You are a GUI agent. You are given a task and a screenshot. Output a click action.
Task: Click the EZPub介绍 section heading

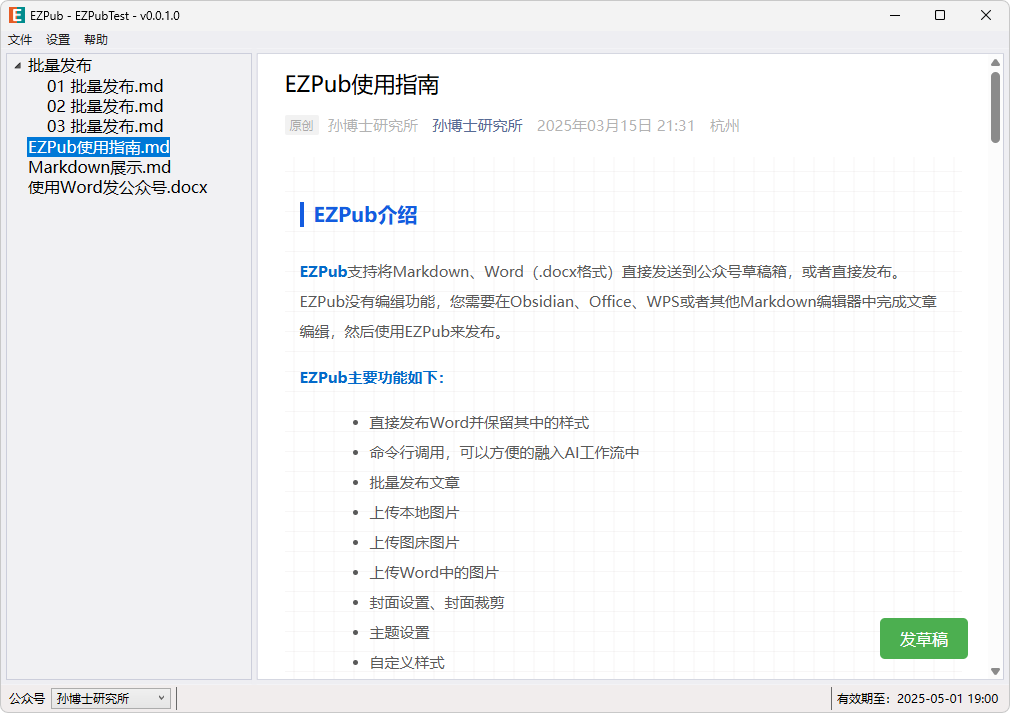coord(365,215)
